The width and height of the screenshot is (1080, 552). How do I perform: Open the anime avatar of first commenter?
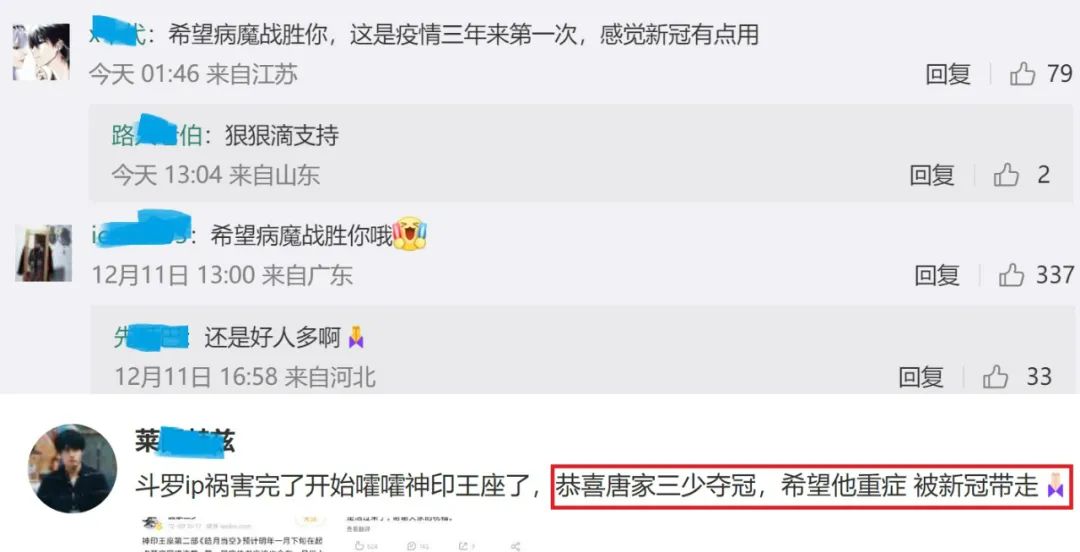(x=41, y=52)
